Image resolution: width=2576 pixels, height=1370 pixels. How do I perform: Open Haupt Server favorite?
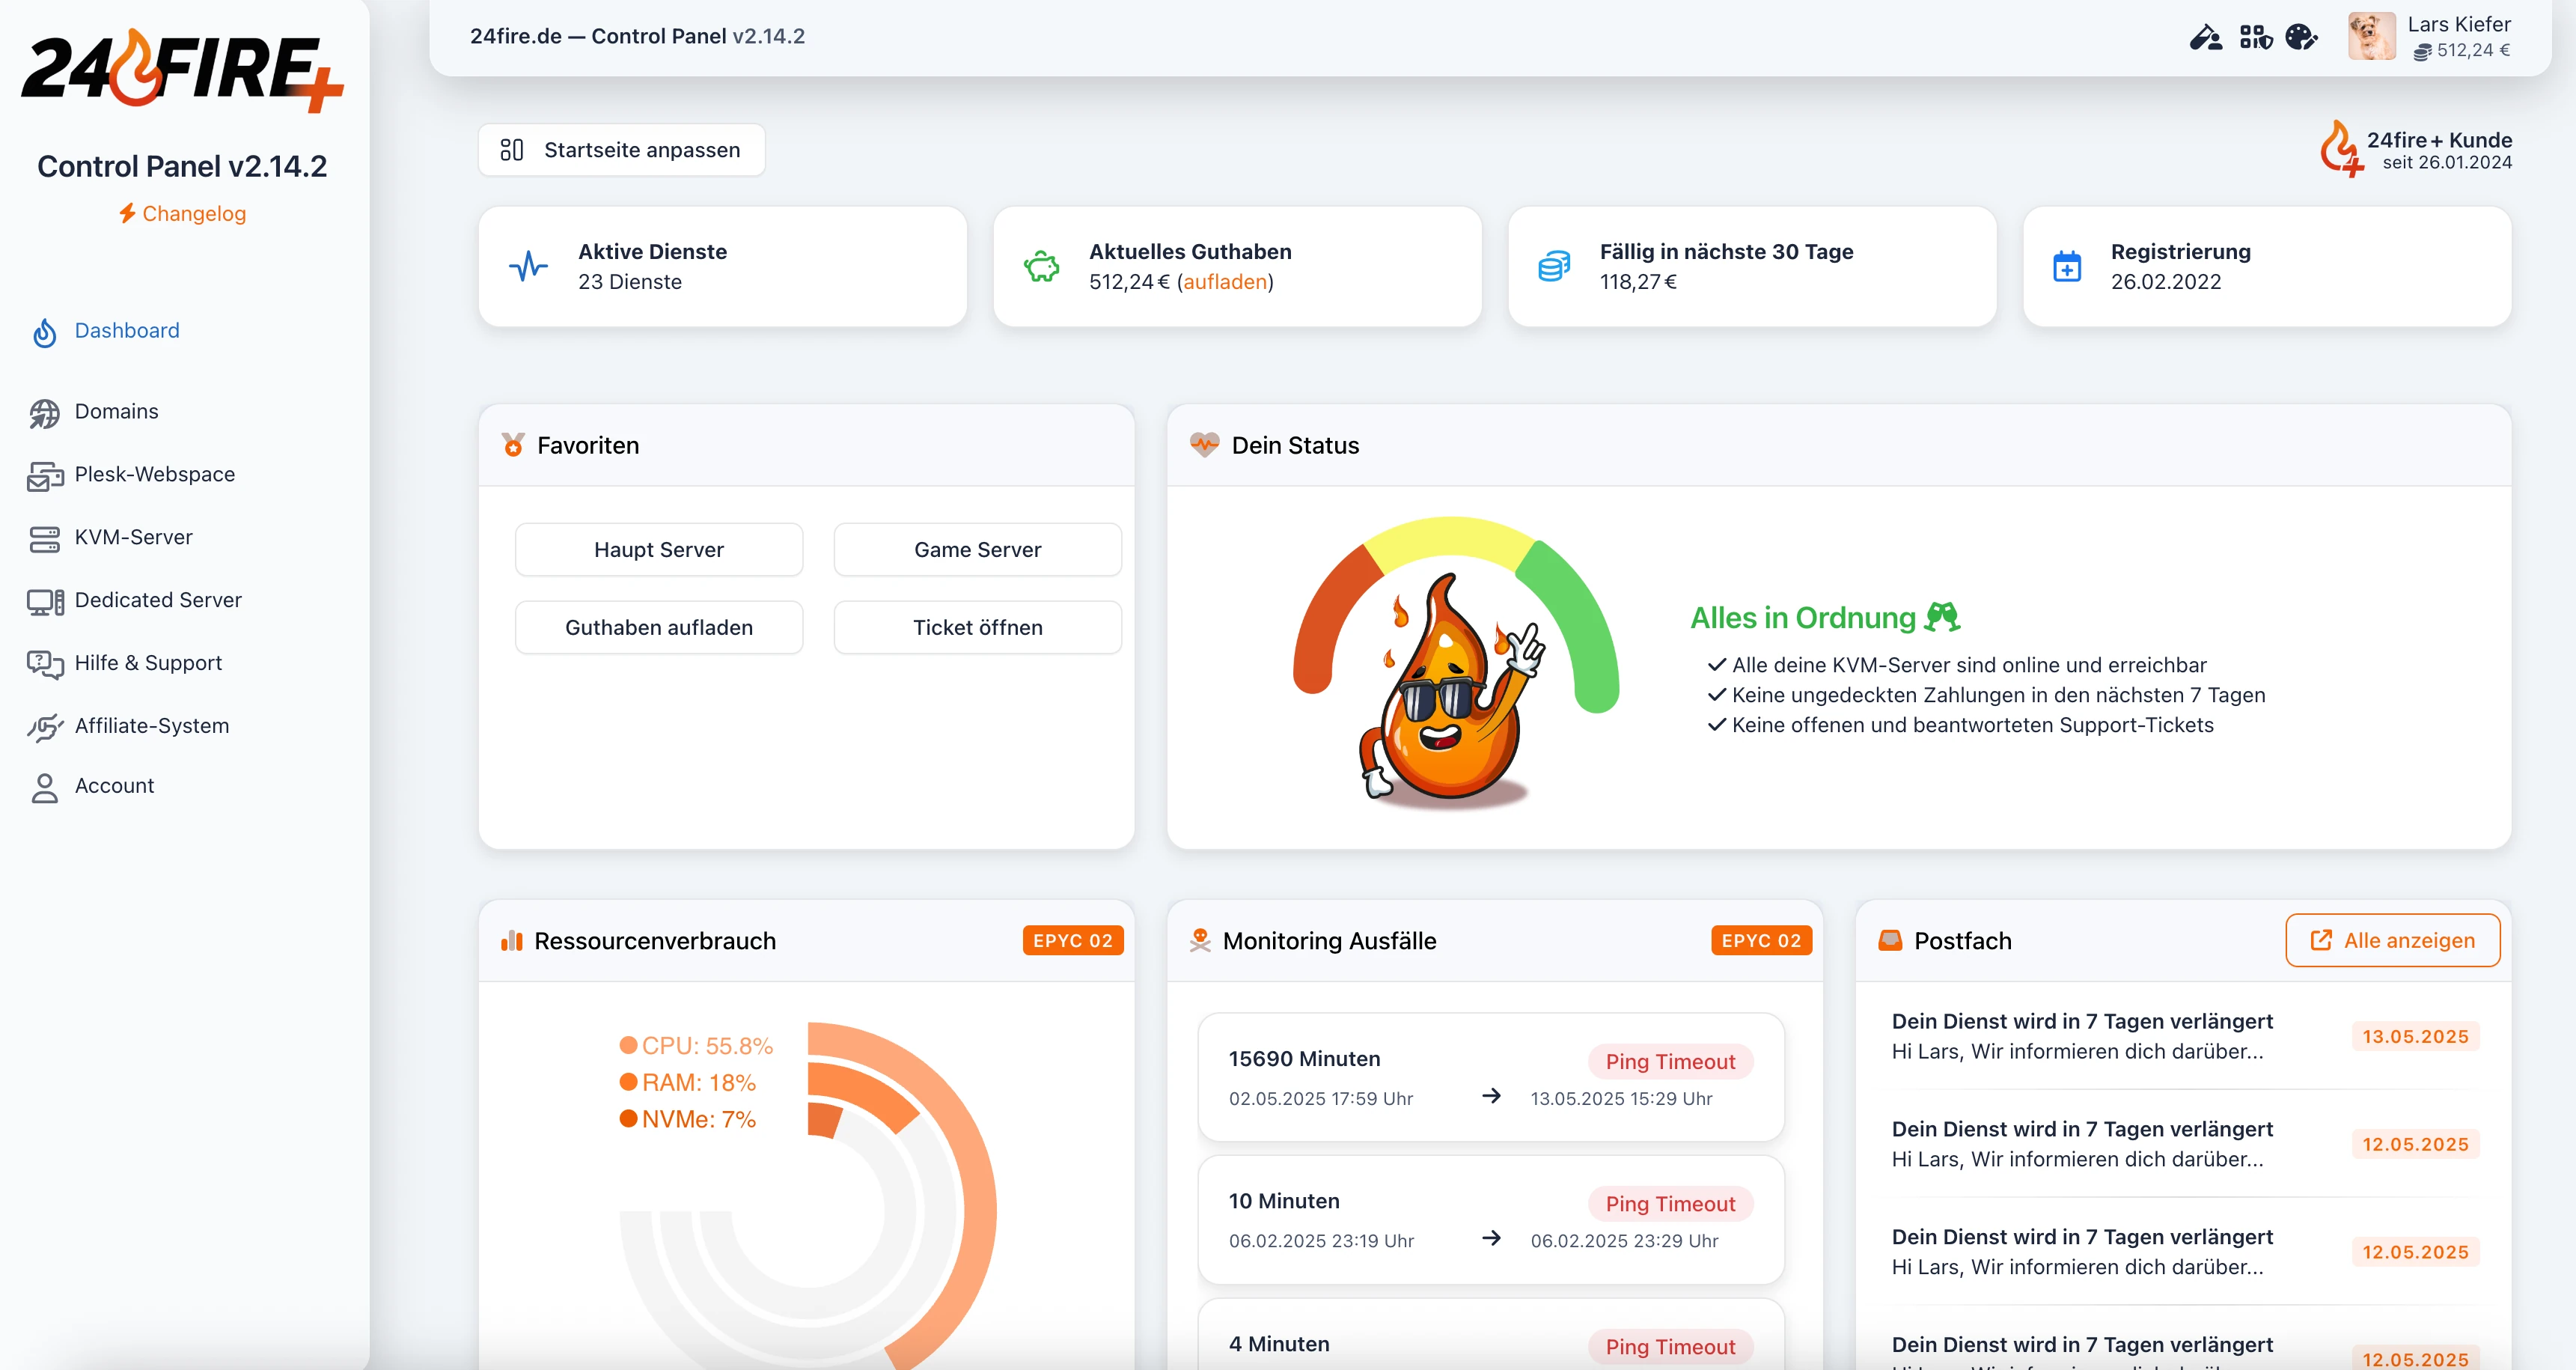pyautogui.click(x=659, y=550)
